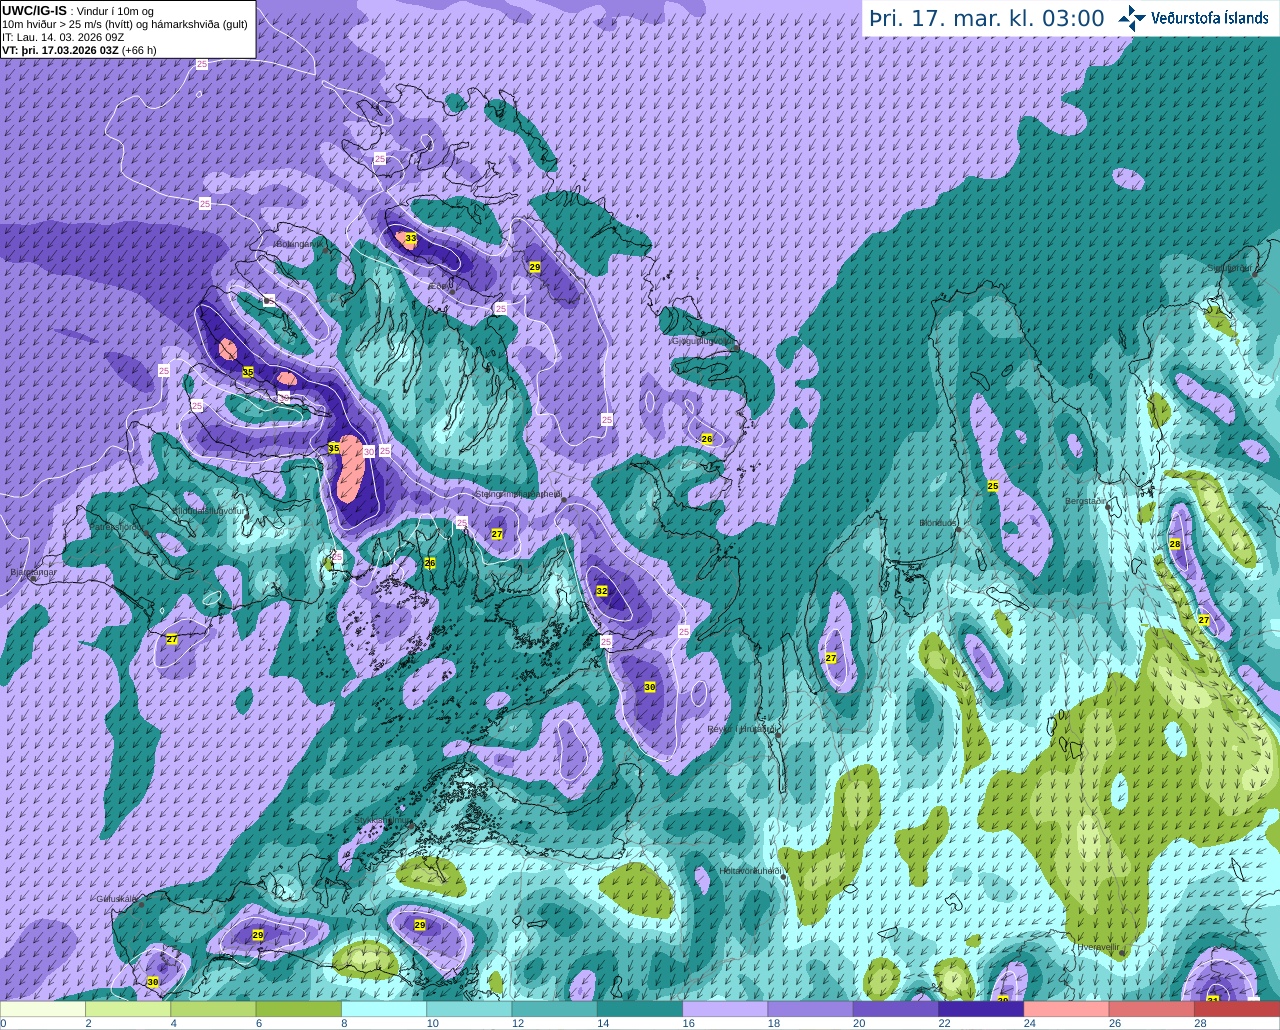Click the yellow 25 gust label near Blönduós
The image size is (1280, 1030).
point(993,486)
